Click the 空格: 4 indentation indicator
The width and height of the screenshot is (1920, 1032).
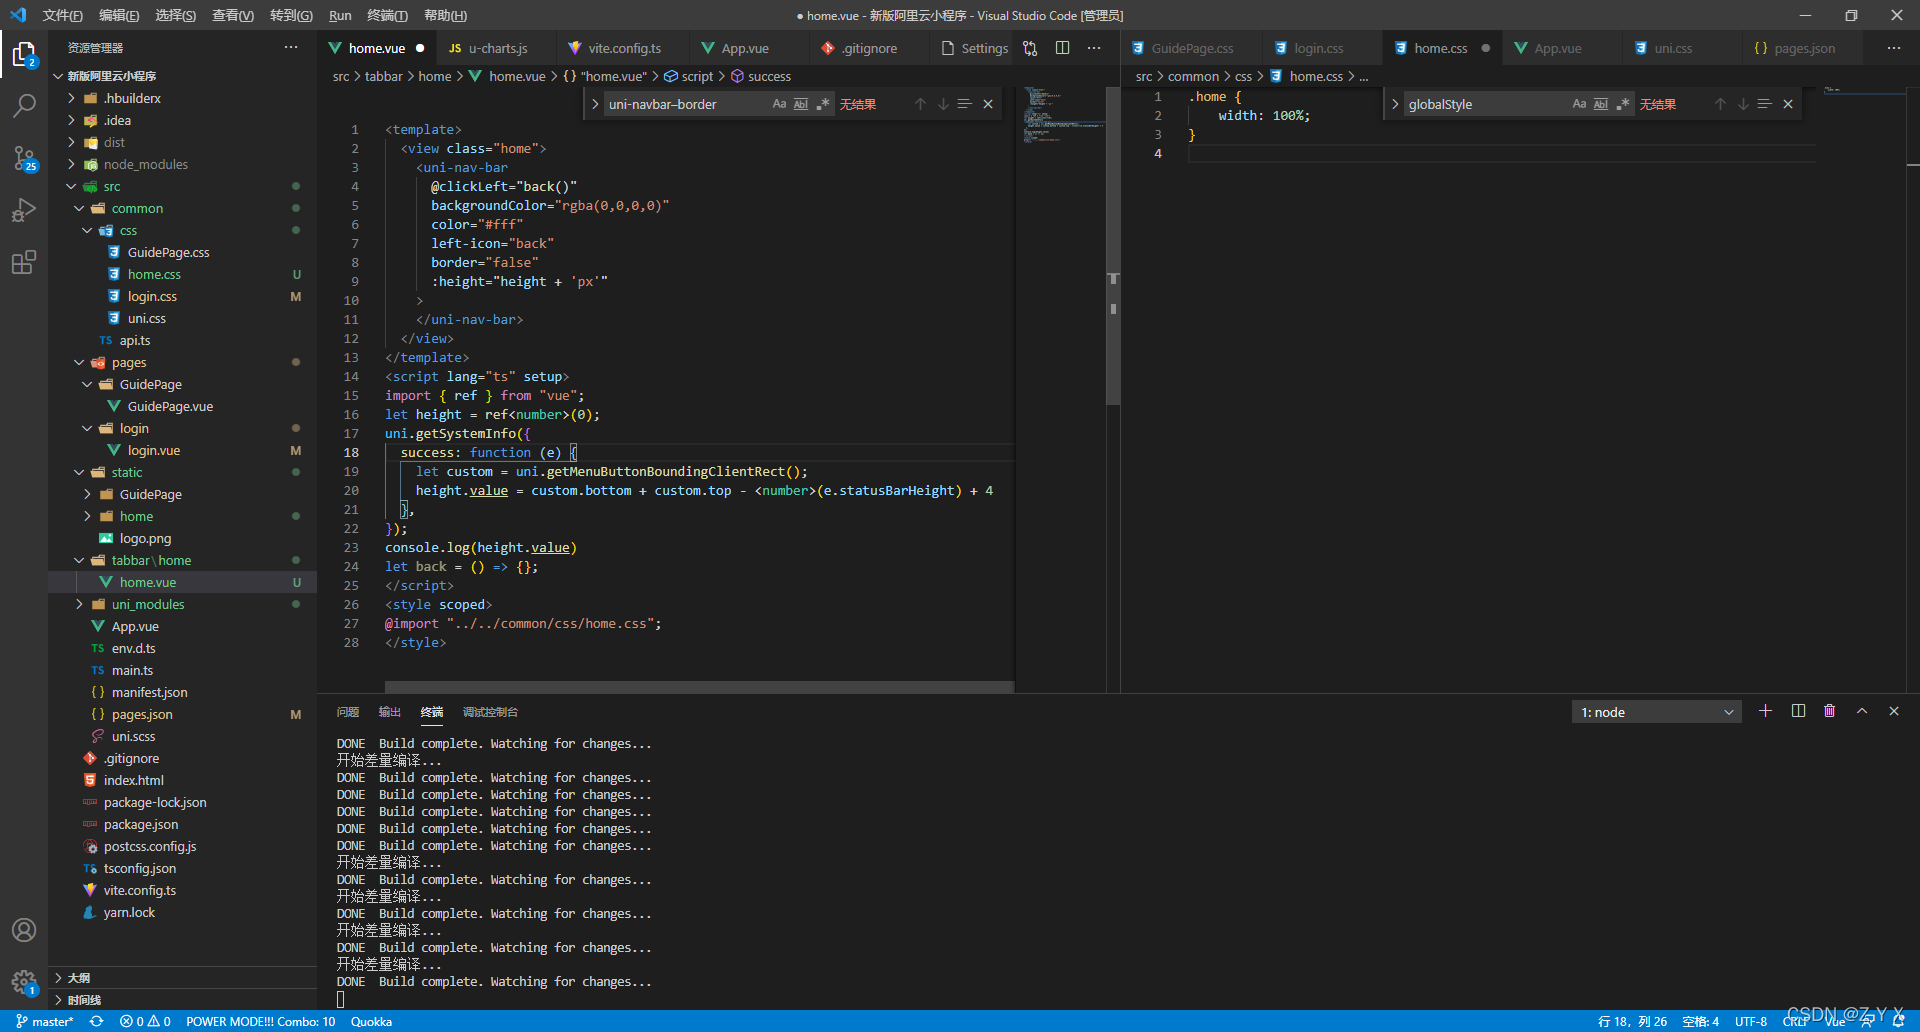(1700, 1021)
